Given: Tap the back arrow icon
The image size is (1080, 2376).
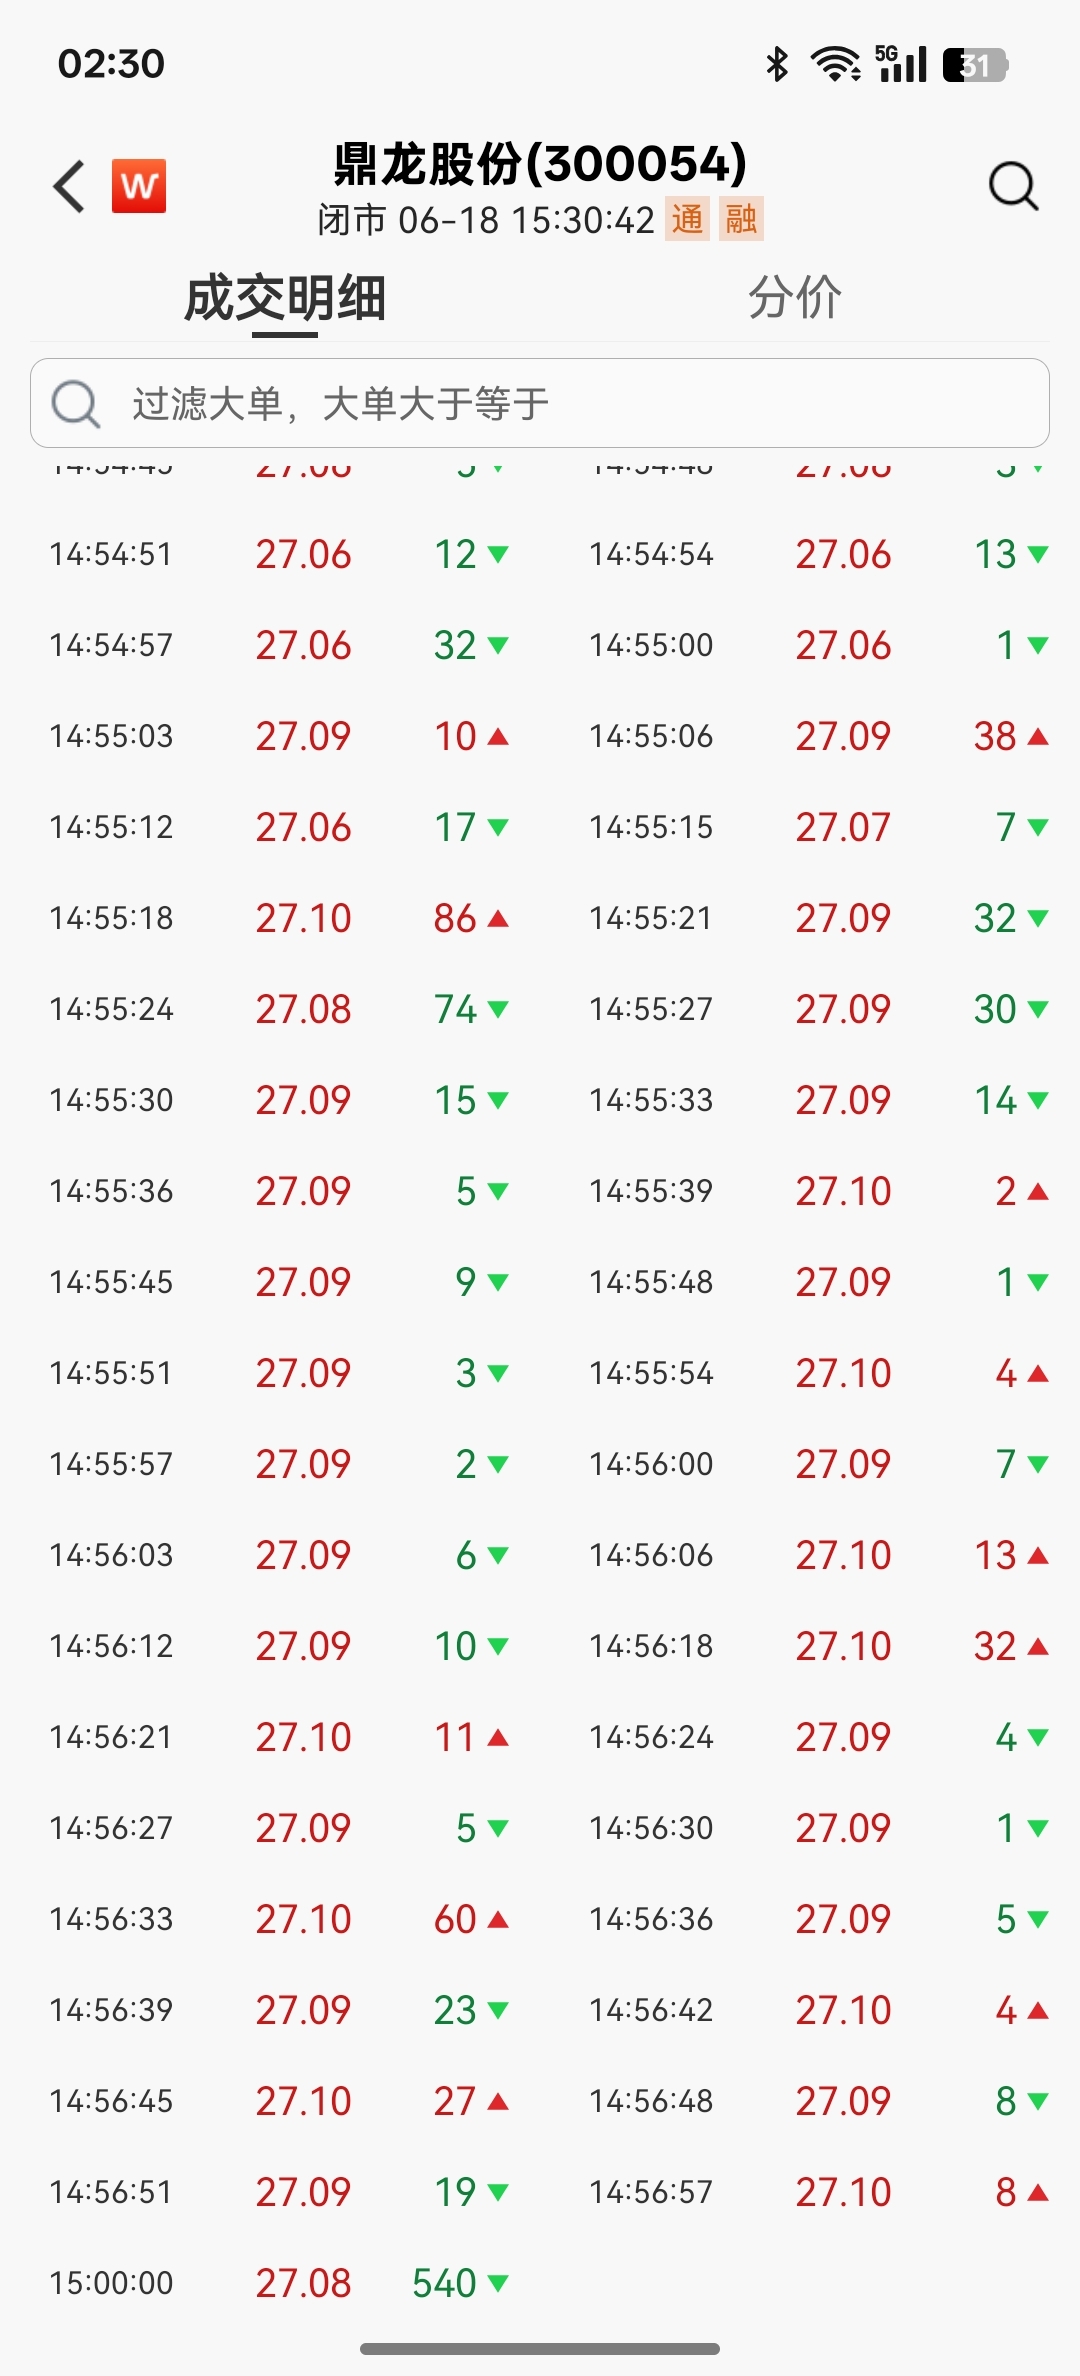Looking at the screenshot, I should point(69,186).
